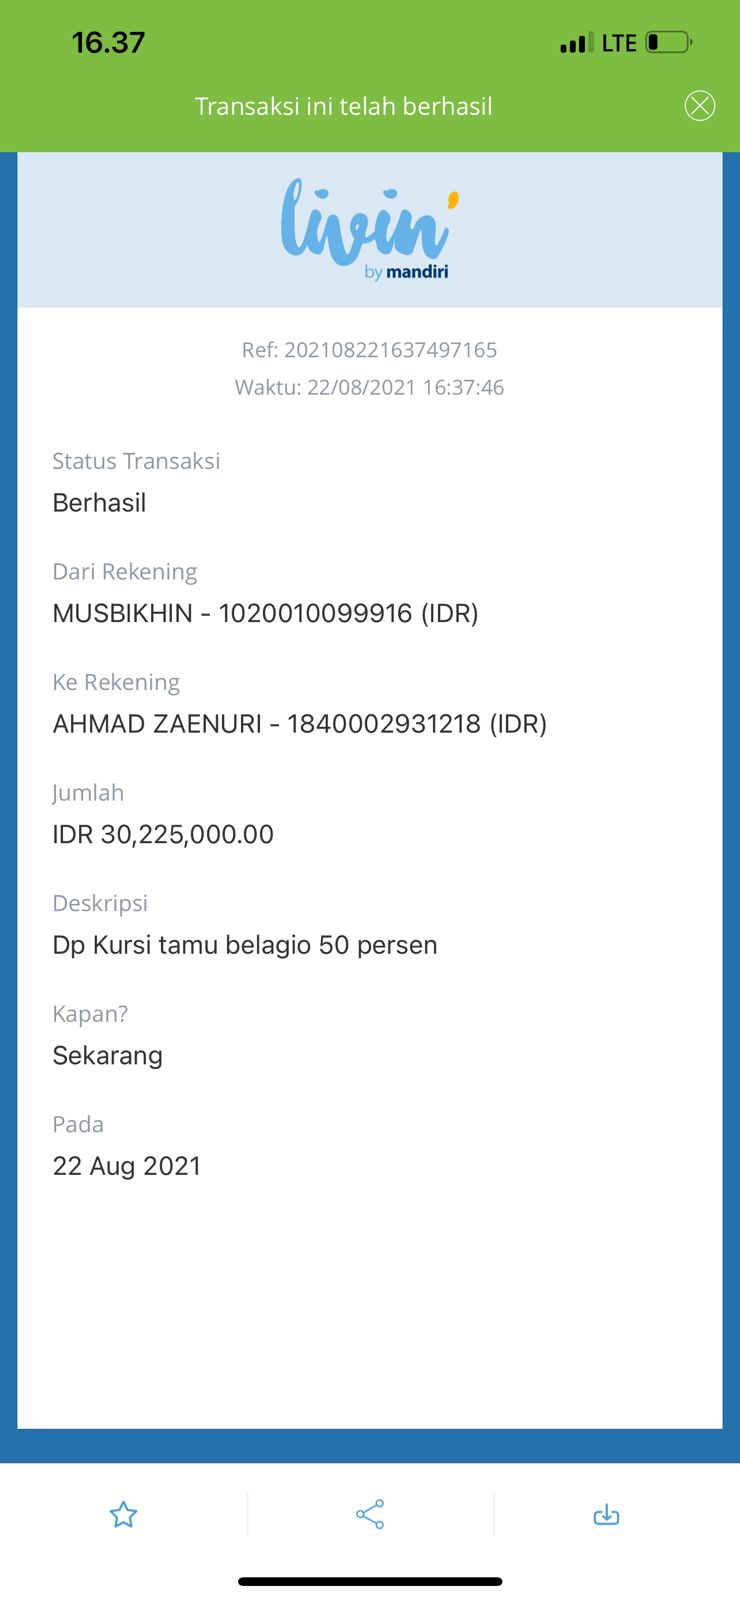Tap the amount IDR 30,225,000.00

[x=163, y=834]
